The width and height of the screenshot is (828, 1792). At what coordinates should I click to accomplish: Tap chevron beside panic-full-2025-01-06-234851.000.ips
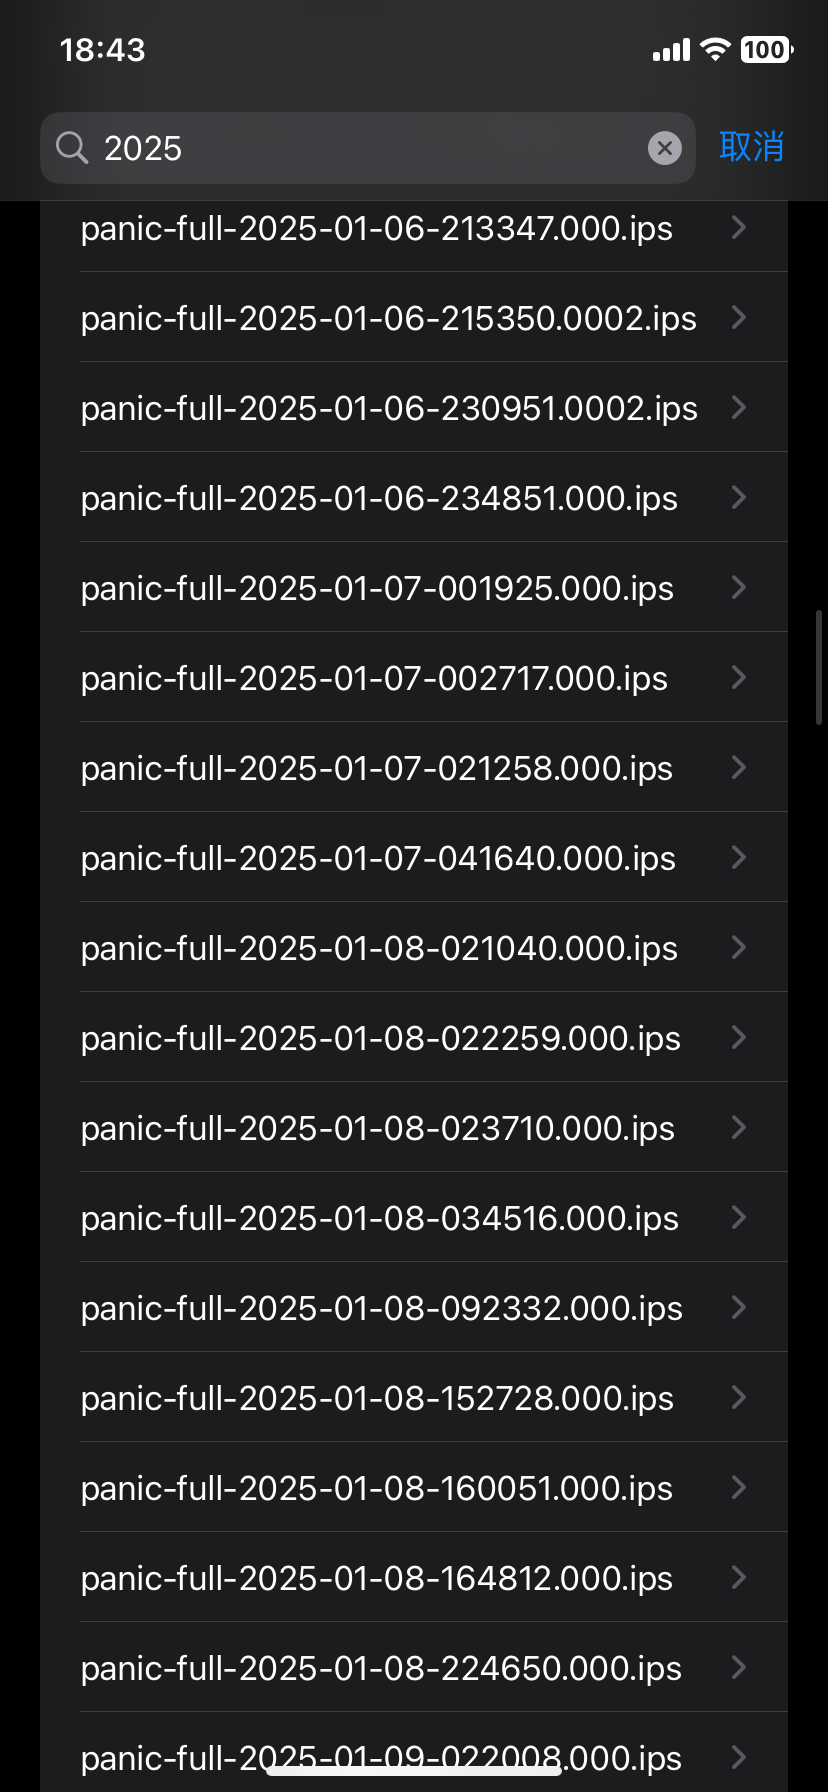point(739,497)
